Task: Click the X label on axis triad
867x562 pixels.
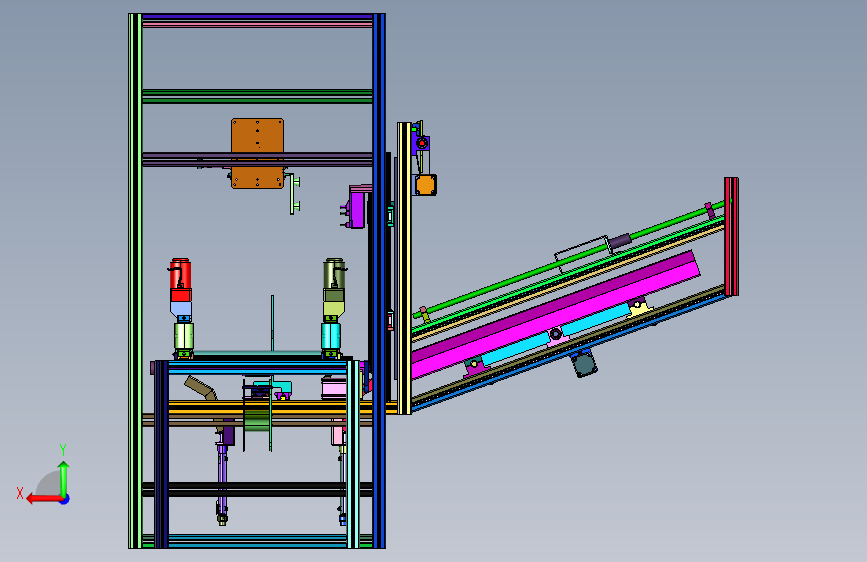Action: (20, 493)
